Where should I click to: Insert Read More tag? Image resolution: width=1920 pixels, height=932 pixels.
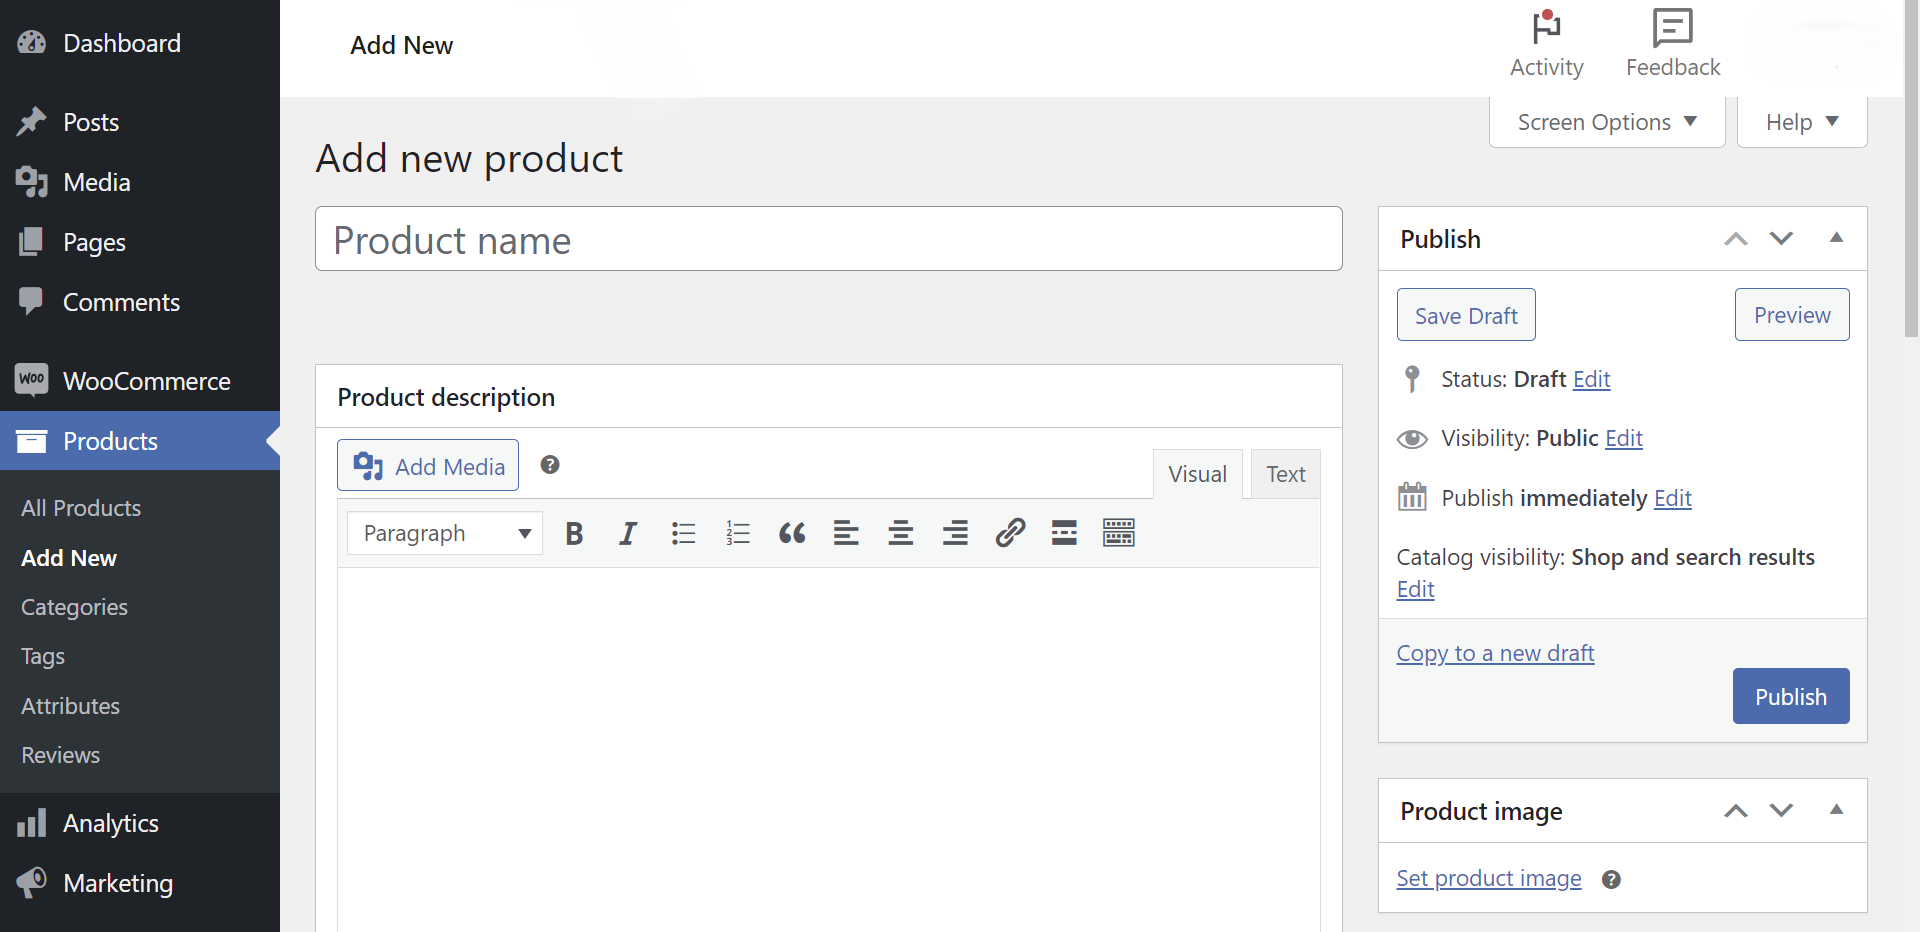[x=1064, y=533]
